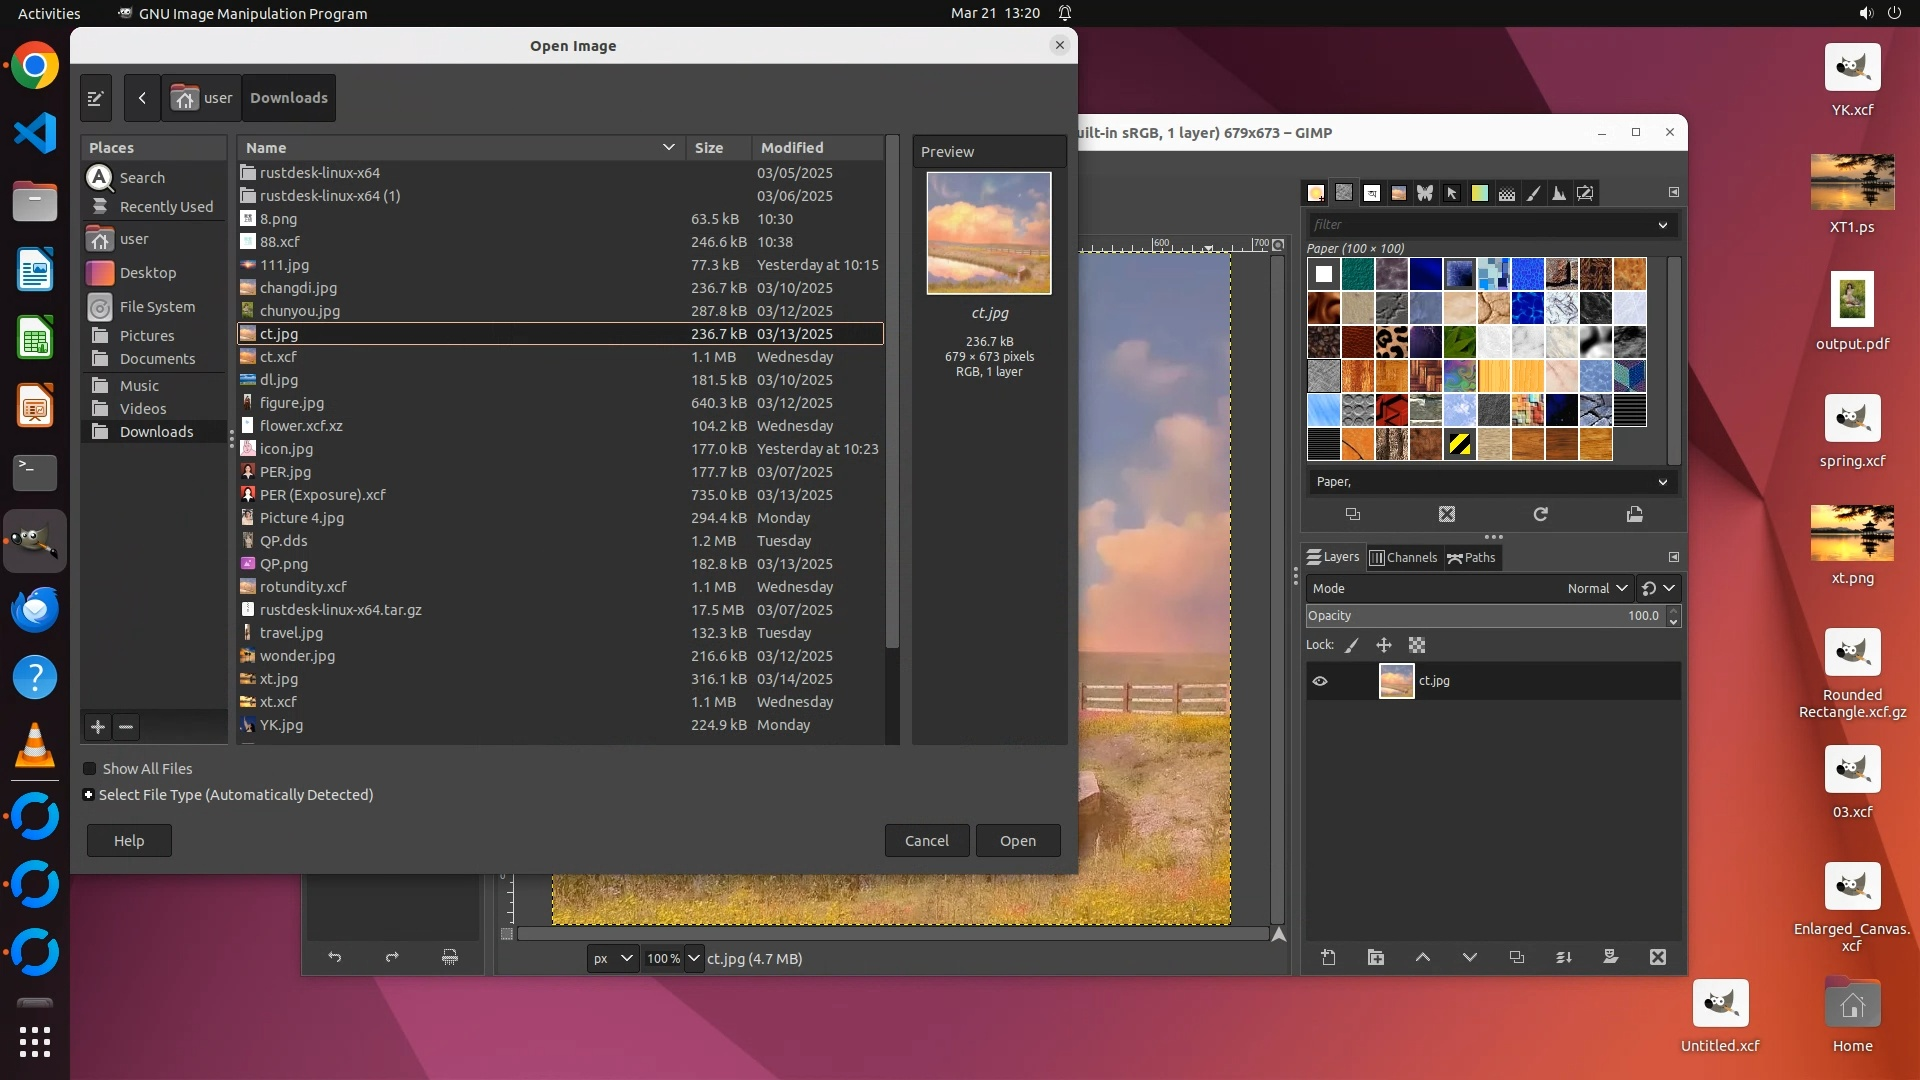Image resolution: width=1920 pixels, height=1080 pixels.
Task: Create a new layer icon in Layers panel
Action: (1328, 957)
